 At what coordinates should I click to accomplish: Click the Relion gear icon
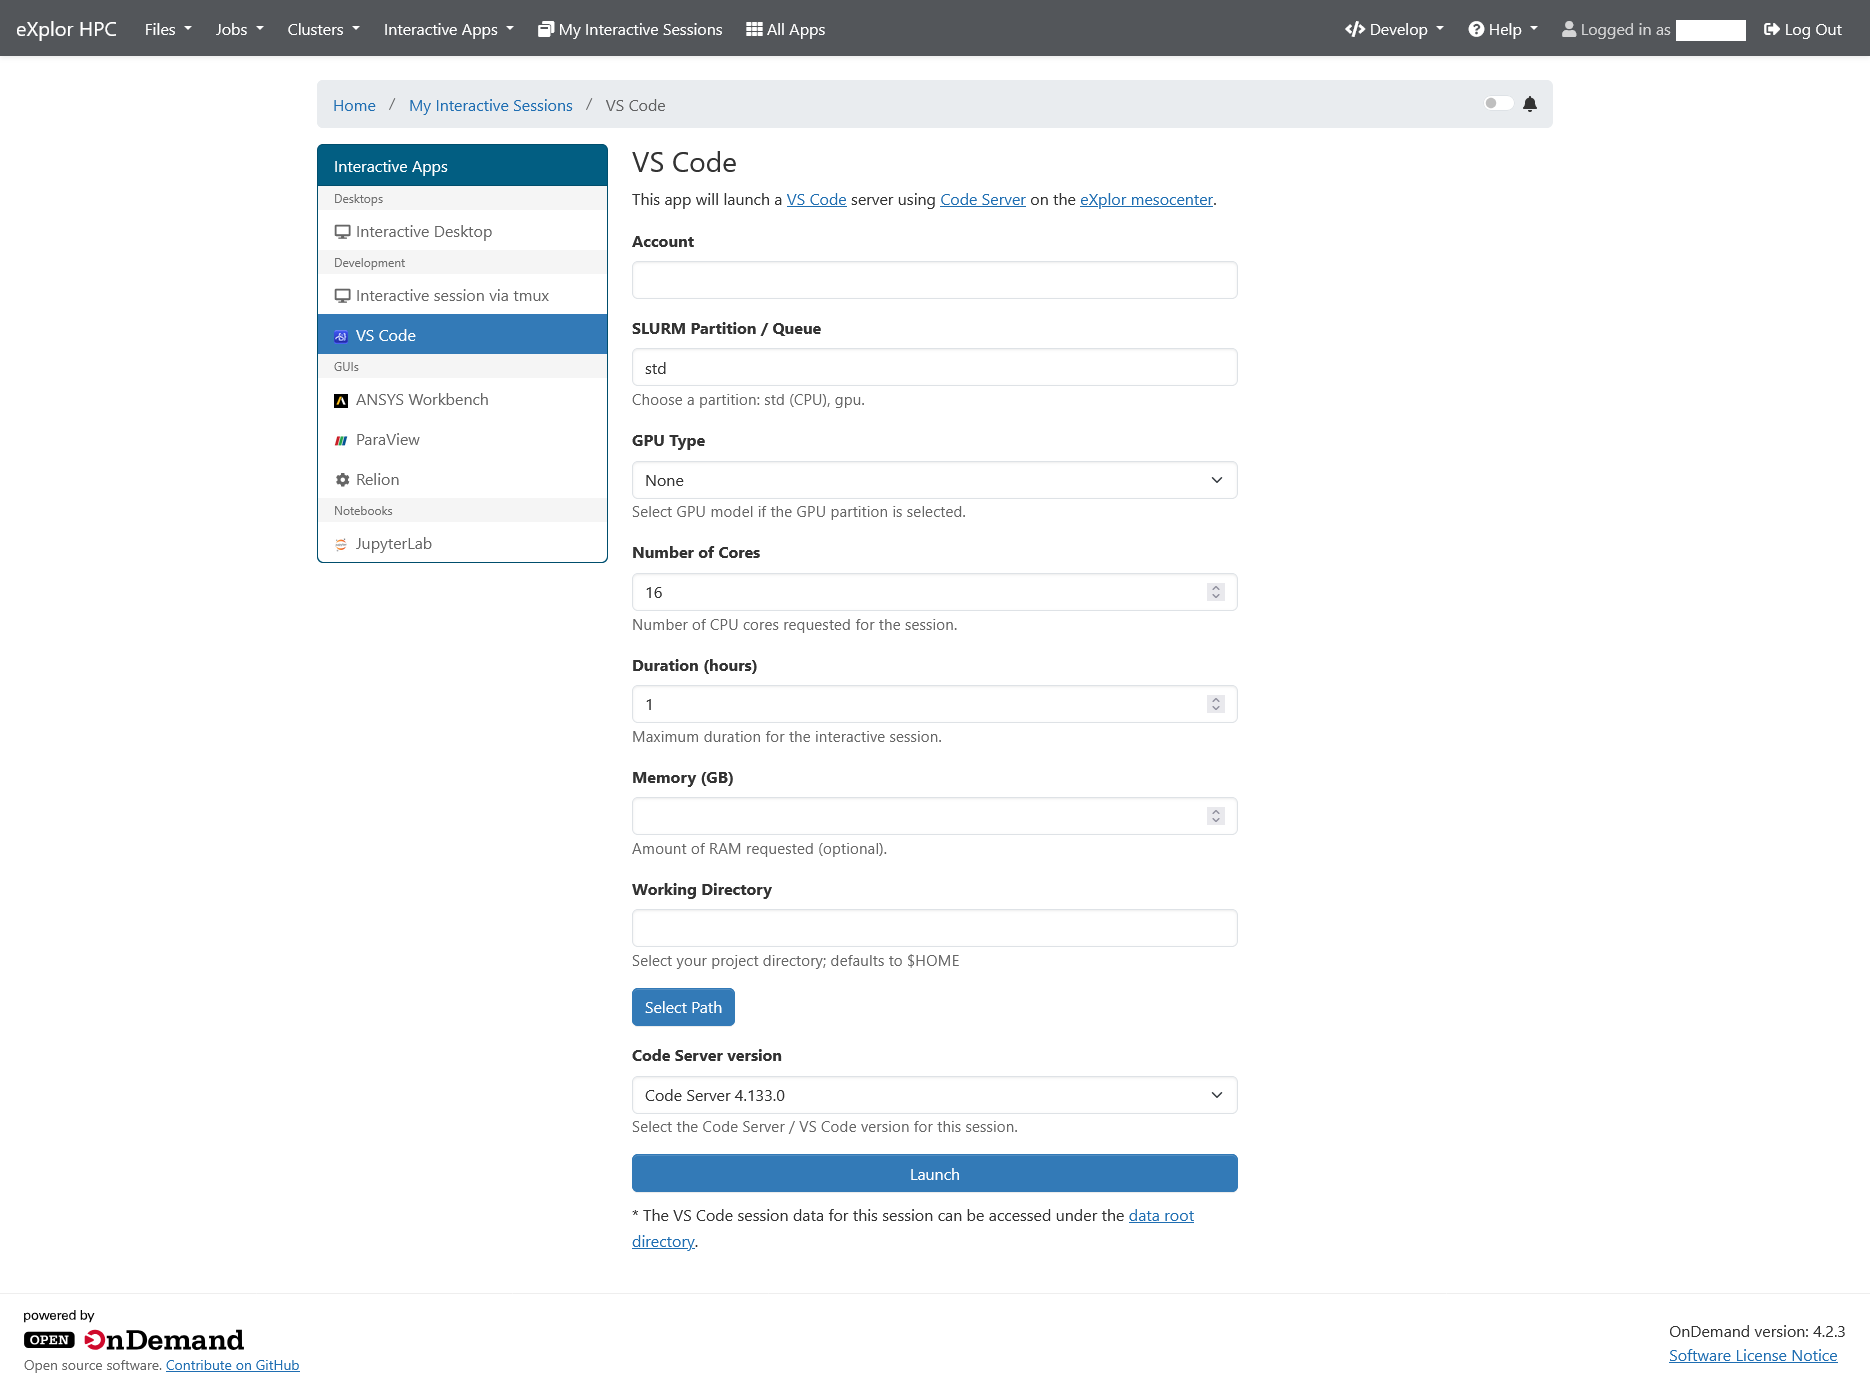(342, 480)
